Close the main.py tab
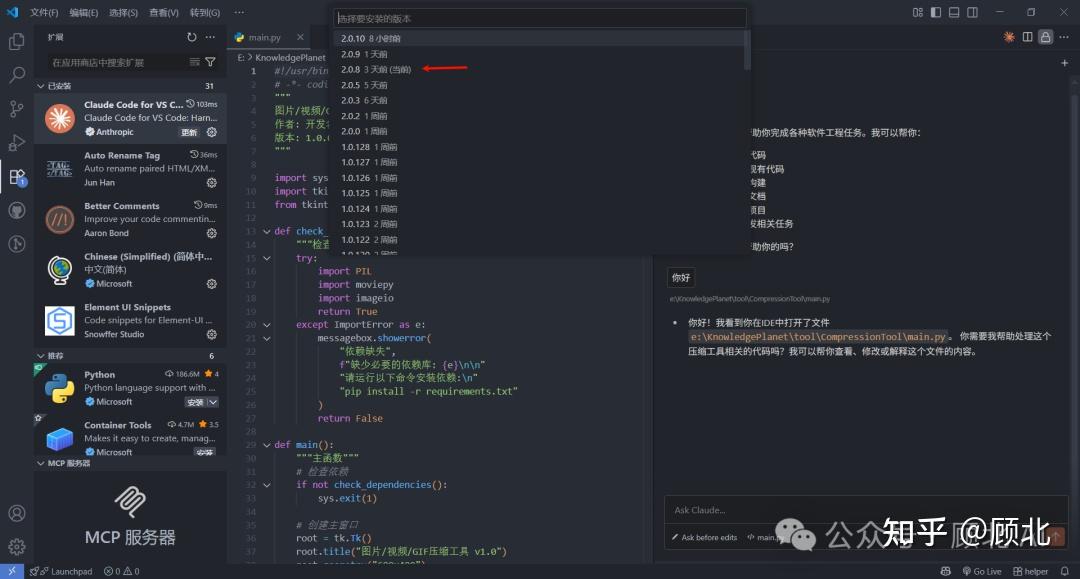Image resolution: width=1080 pixels, height=579 pixels. pyautogui.click(x=300, y=37)
